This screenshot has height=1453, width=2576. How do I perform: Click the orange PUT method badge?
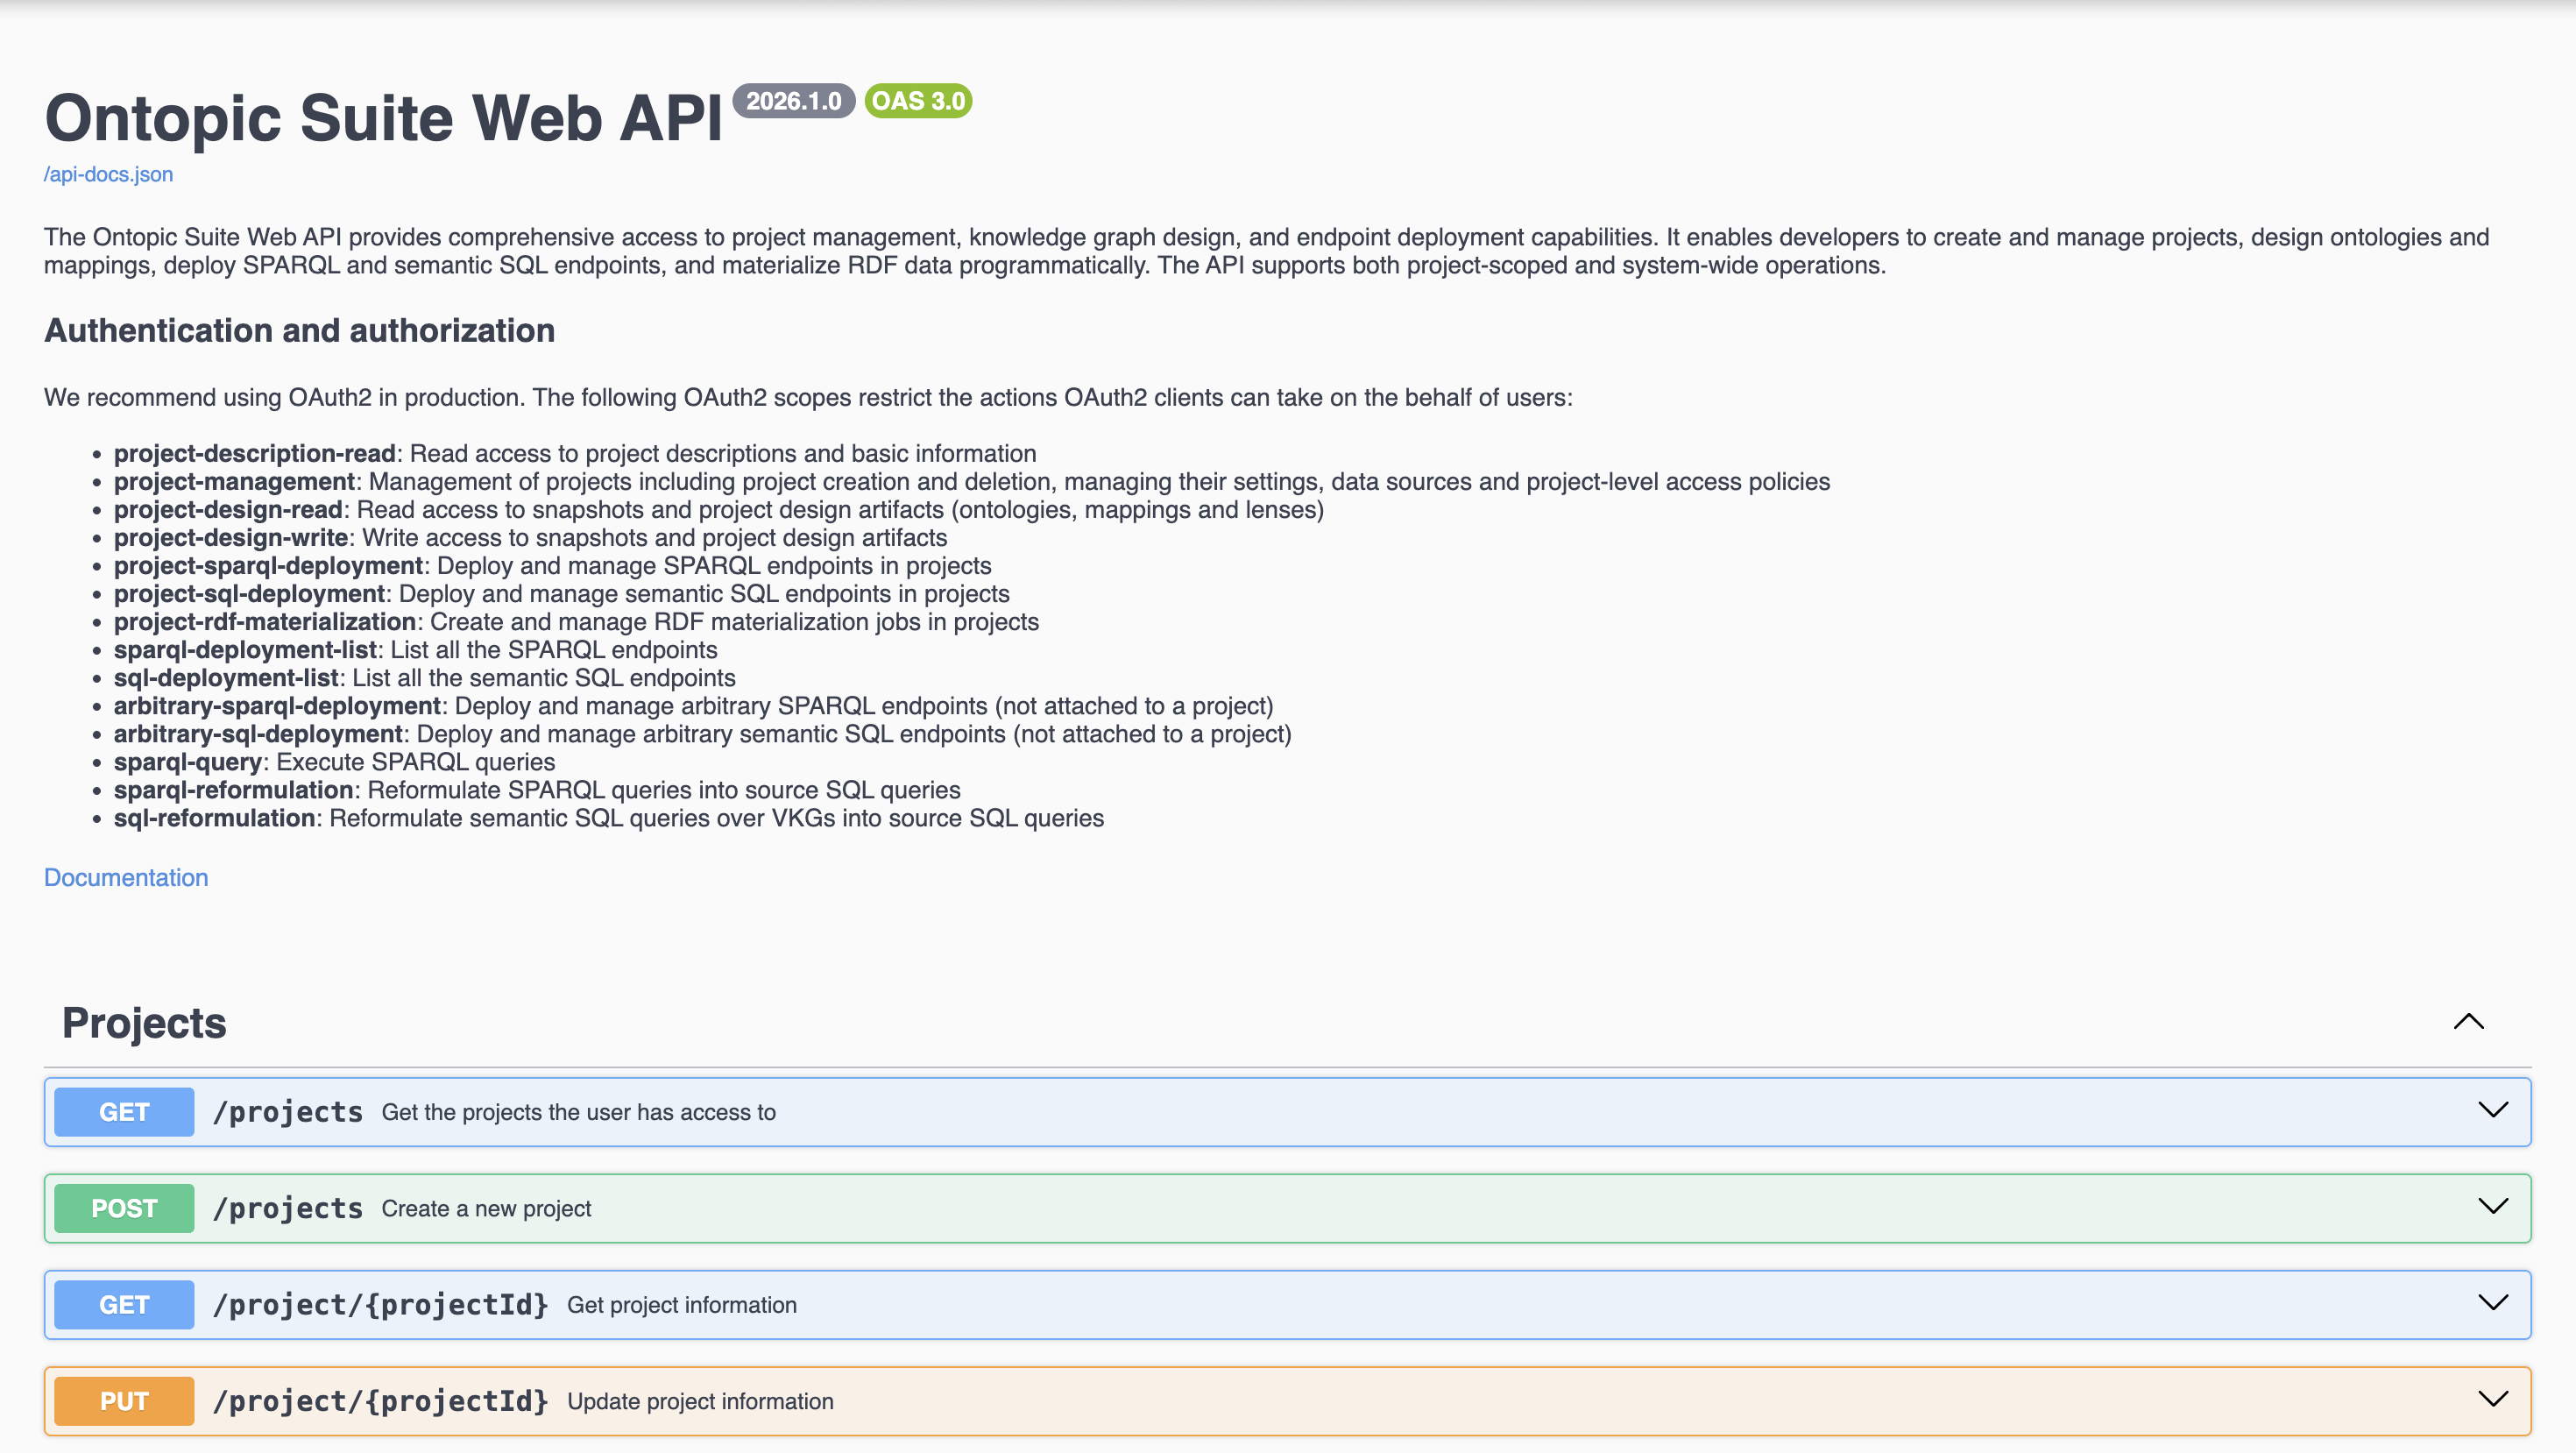point(124,1401)
